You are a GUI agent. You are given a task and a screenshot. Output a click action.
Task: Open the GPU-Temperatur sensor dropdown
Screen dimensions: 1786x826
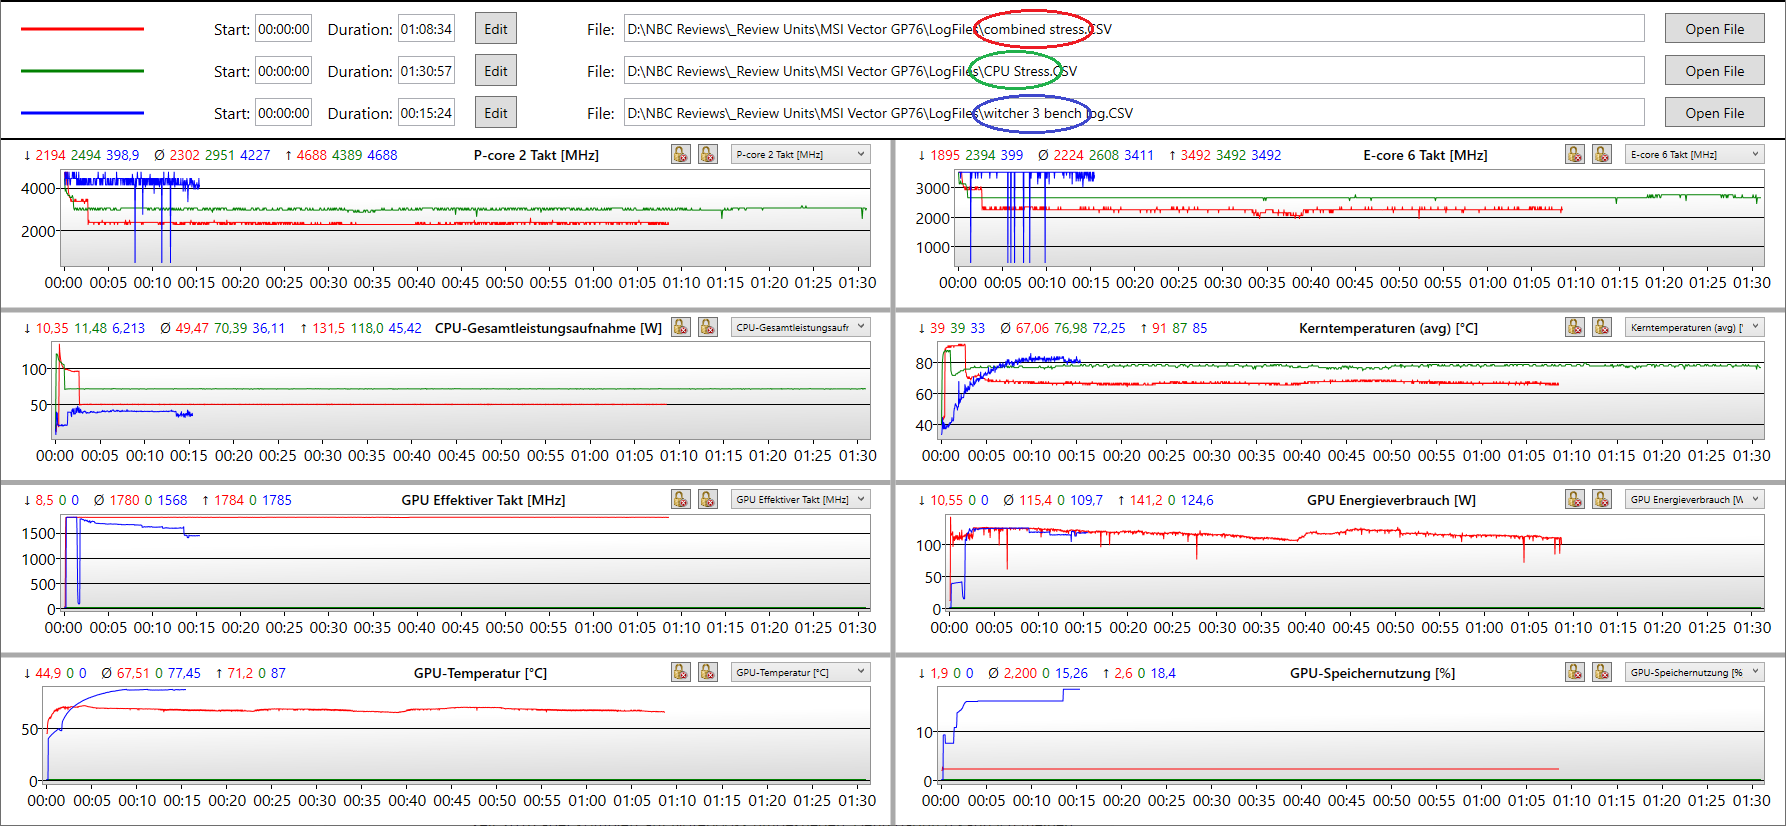[x=800, y=673]
